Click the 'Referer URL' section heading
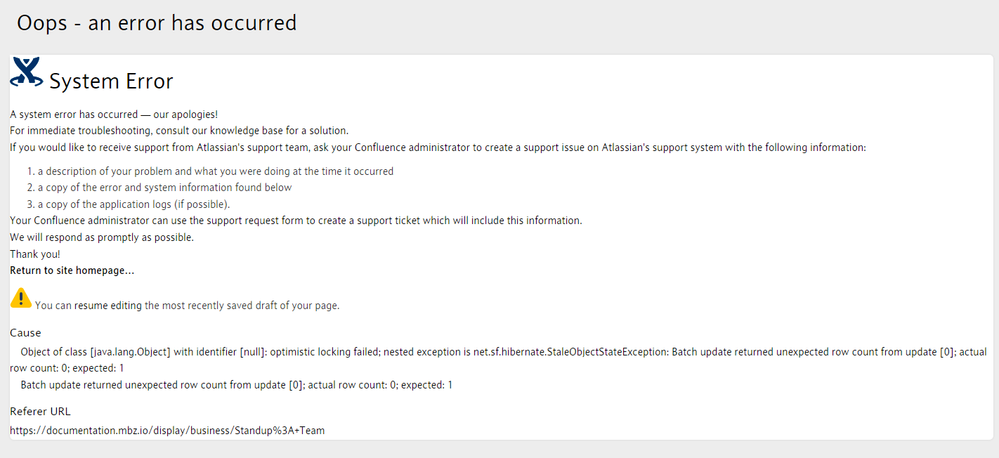The image size is (999, 458). [x=40, y=411]
